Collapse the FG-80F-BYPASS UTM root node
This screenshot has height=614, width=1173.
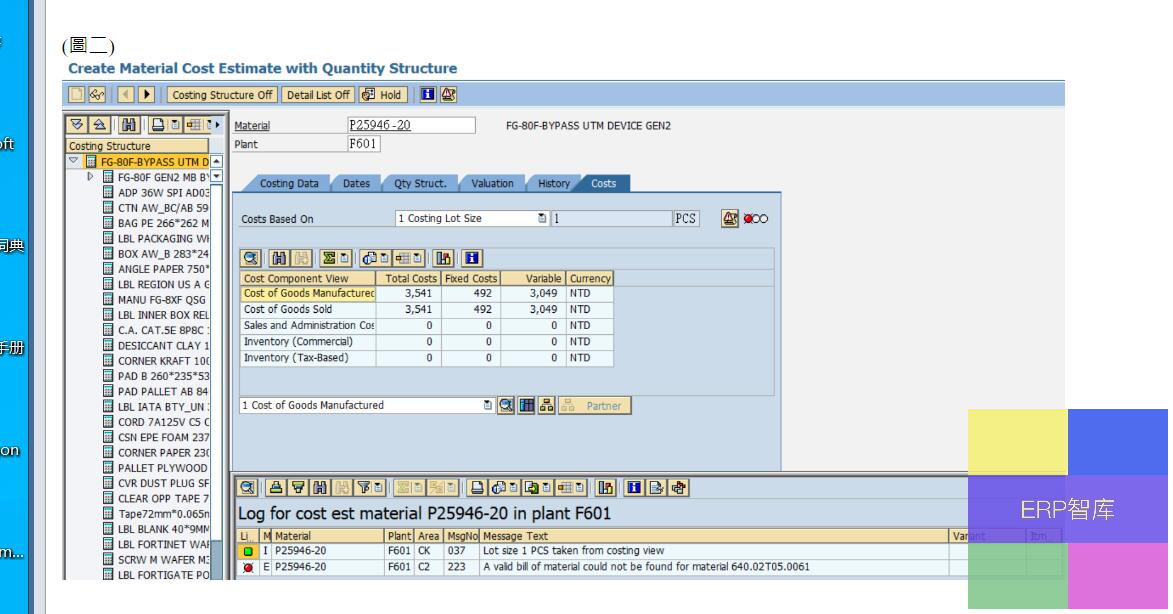pyautogui.click(x=73, y=161)
